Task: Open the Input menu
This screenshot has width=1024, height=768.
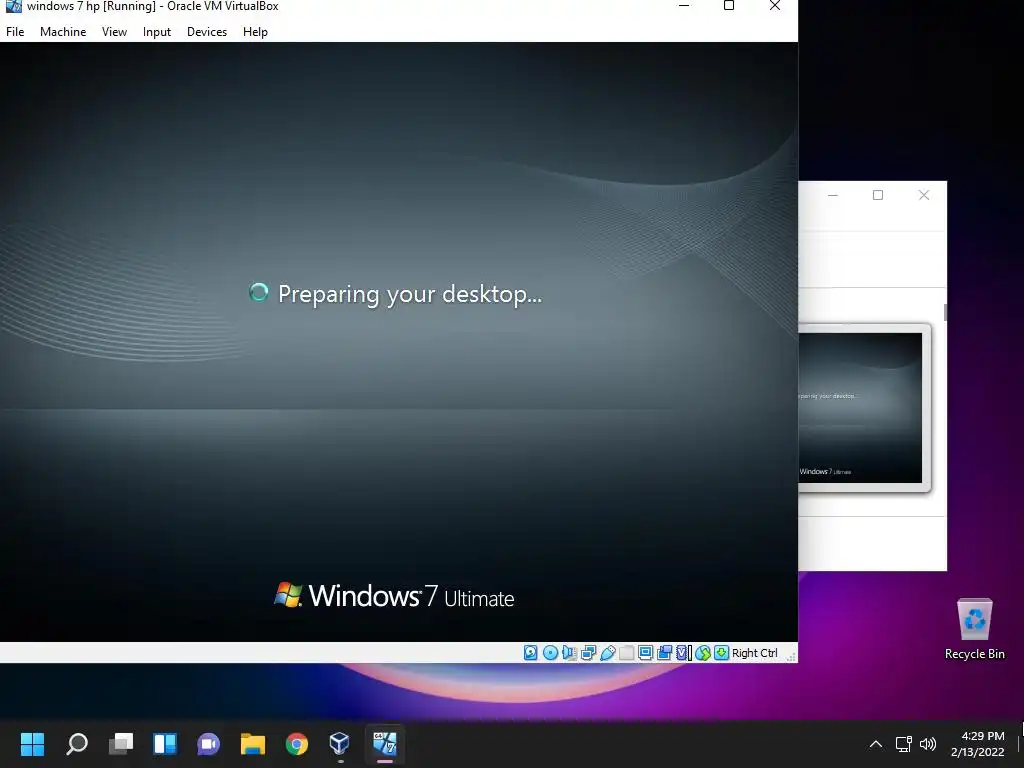Action: tap(157, 31)
